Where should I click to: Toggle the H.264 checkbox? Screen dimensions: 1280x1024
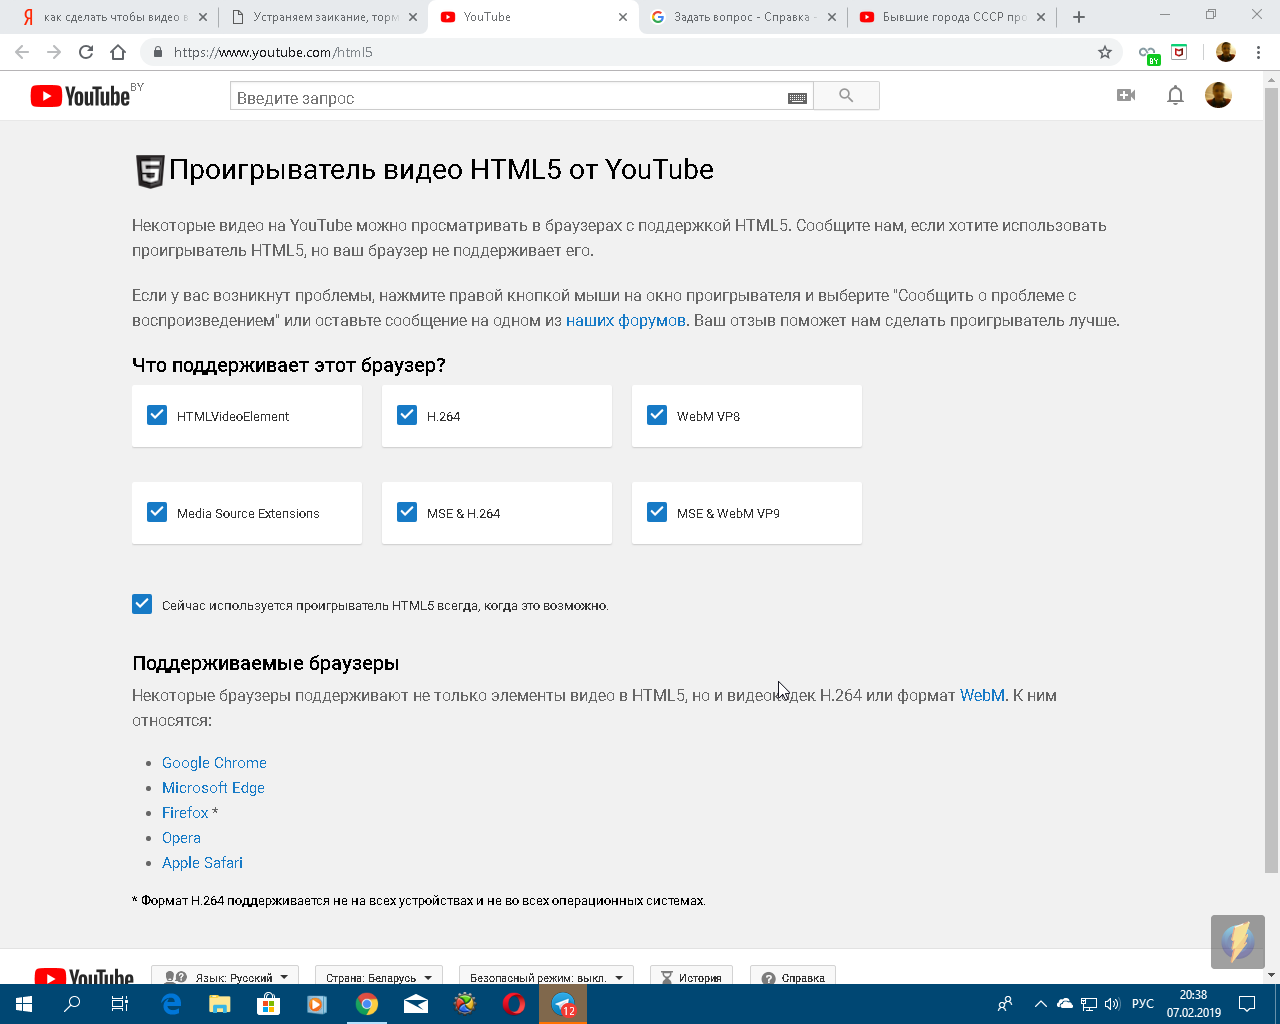[407, 415]
